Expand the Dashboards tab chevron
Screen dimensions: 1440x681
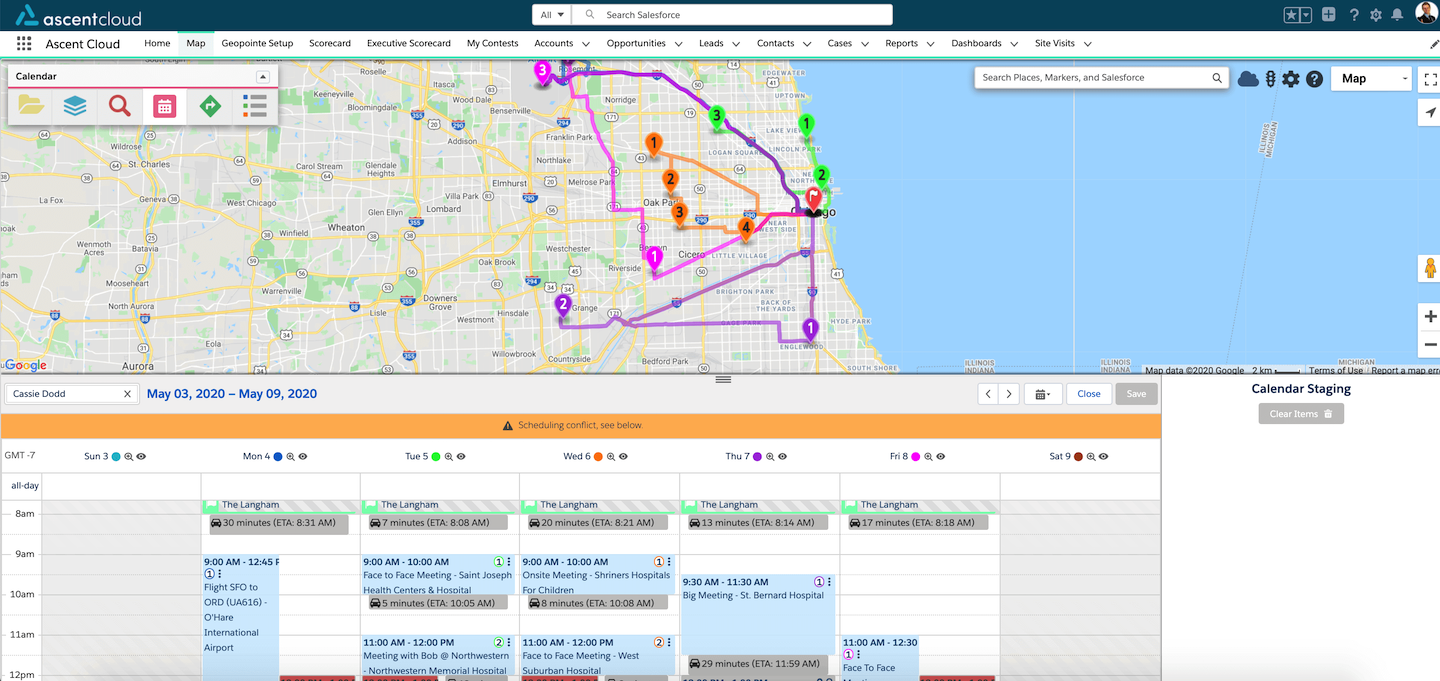(x=1014, y=44)
